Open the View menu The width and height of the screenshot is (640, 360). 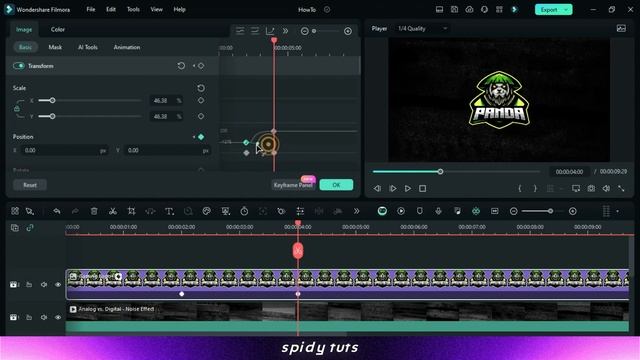[156, 9]
